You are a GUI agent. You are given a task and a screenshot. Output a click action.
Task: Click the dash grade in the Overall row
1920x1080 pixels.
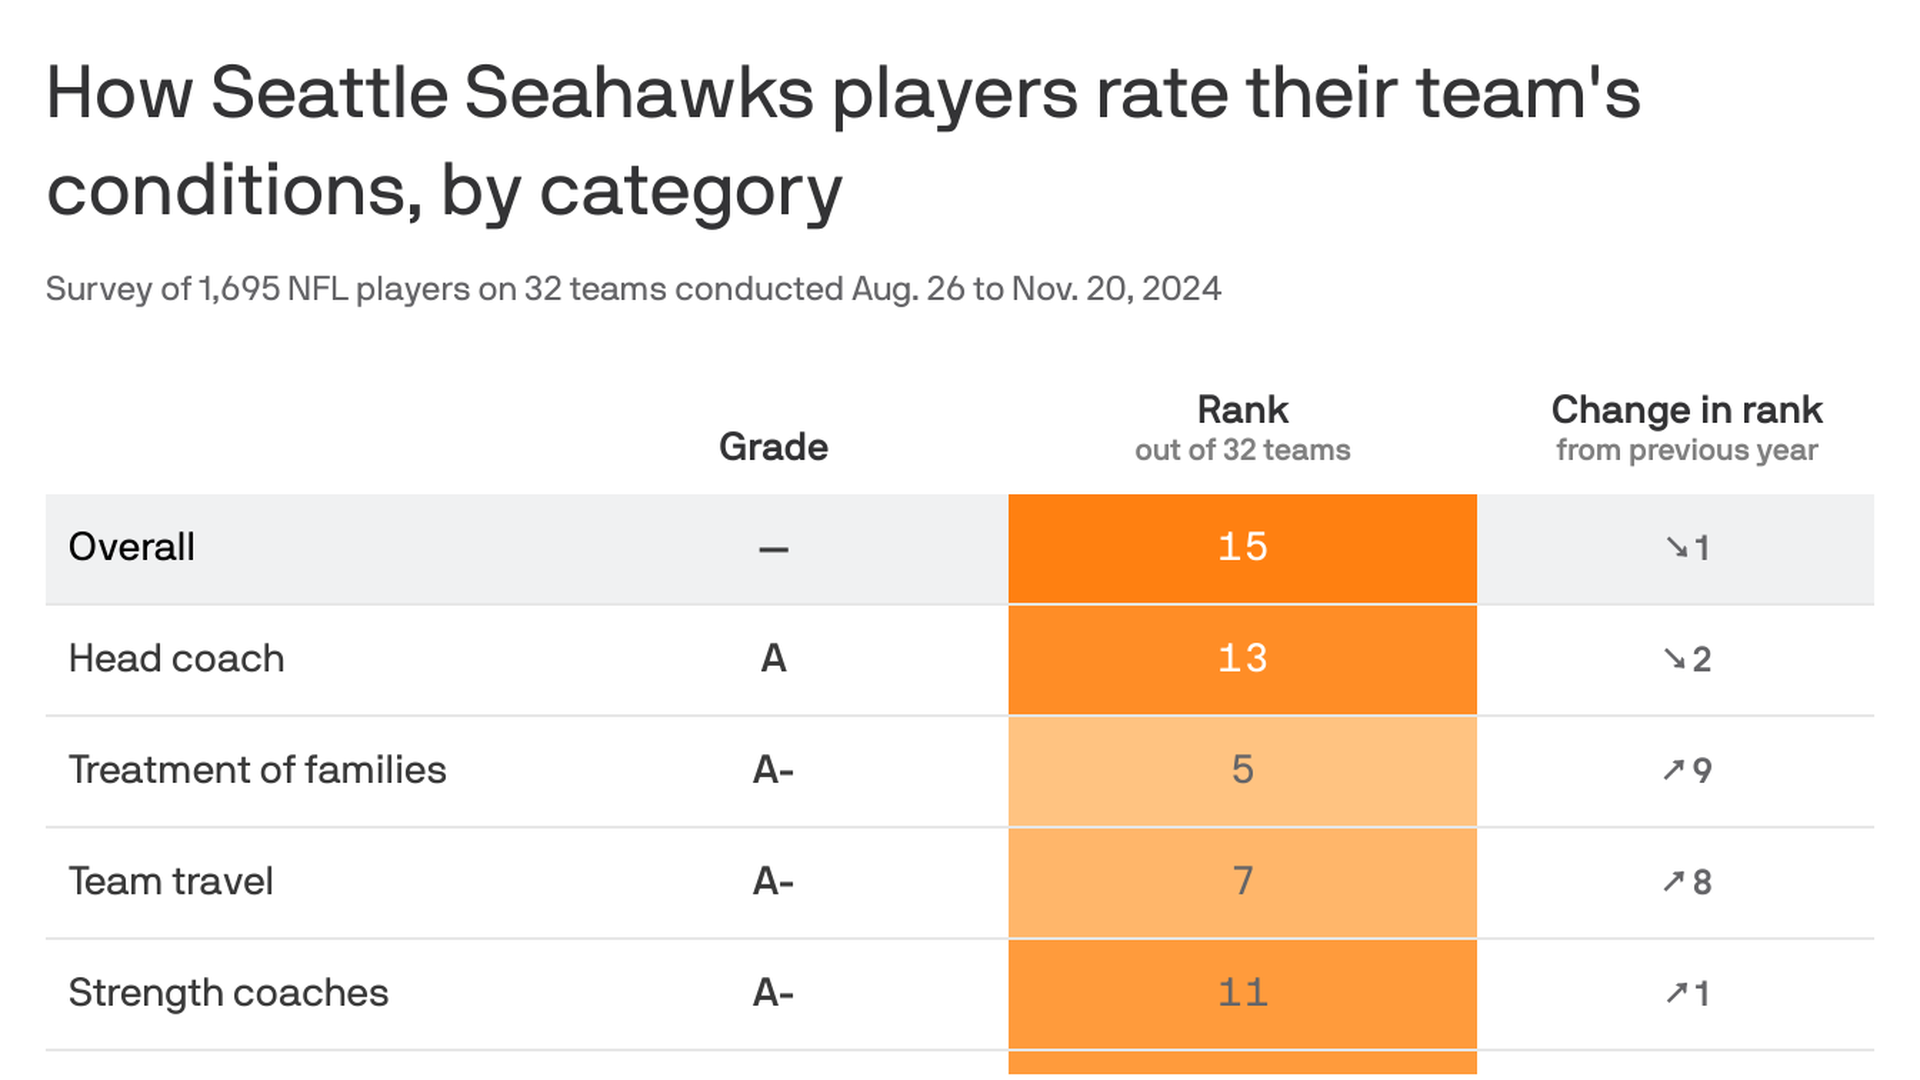coord(773,549)
